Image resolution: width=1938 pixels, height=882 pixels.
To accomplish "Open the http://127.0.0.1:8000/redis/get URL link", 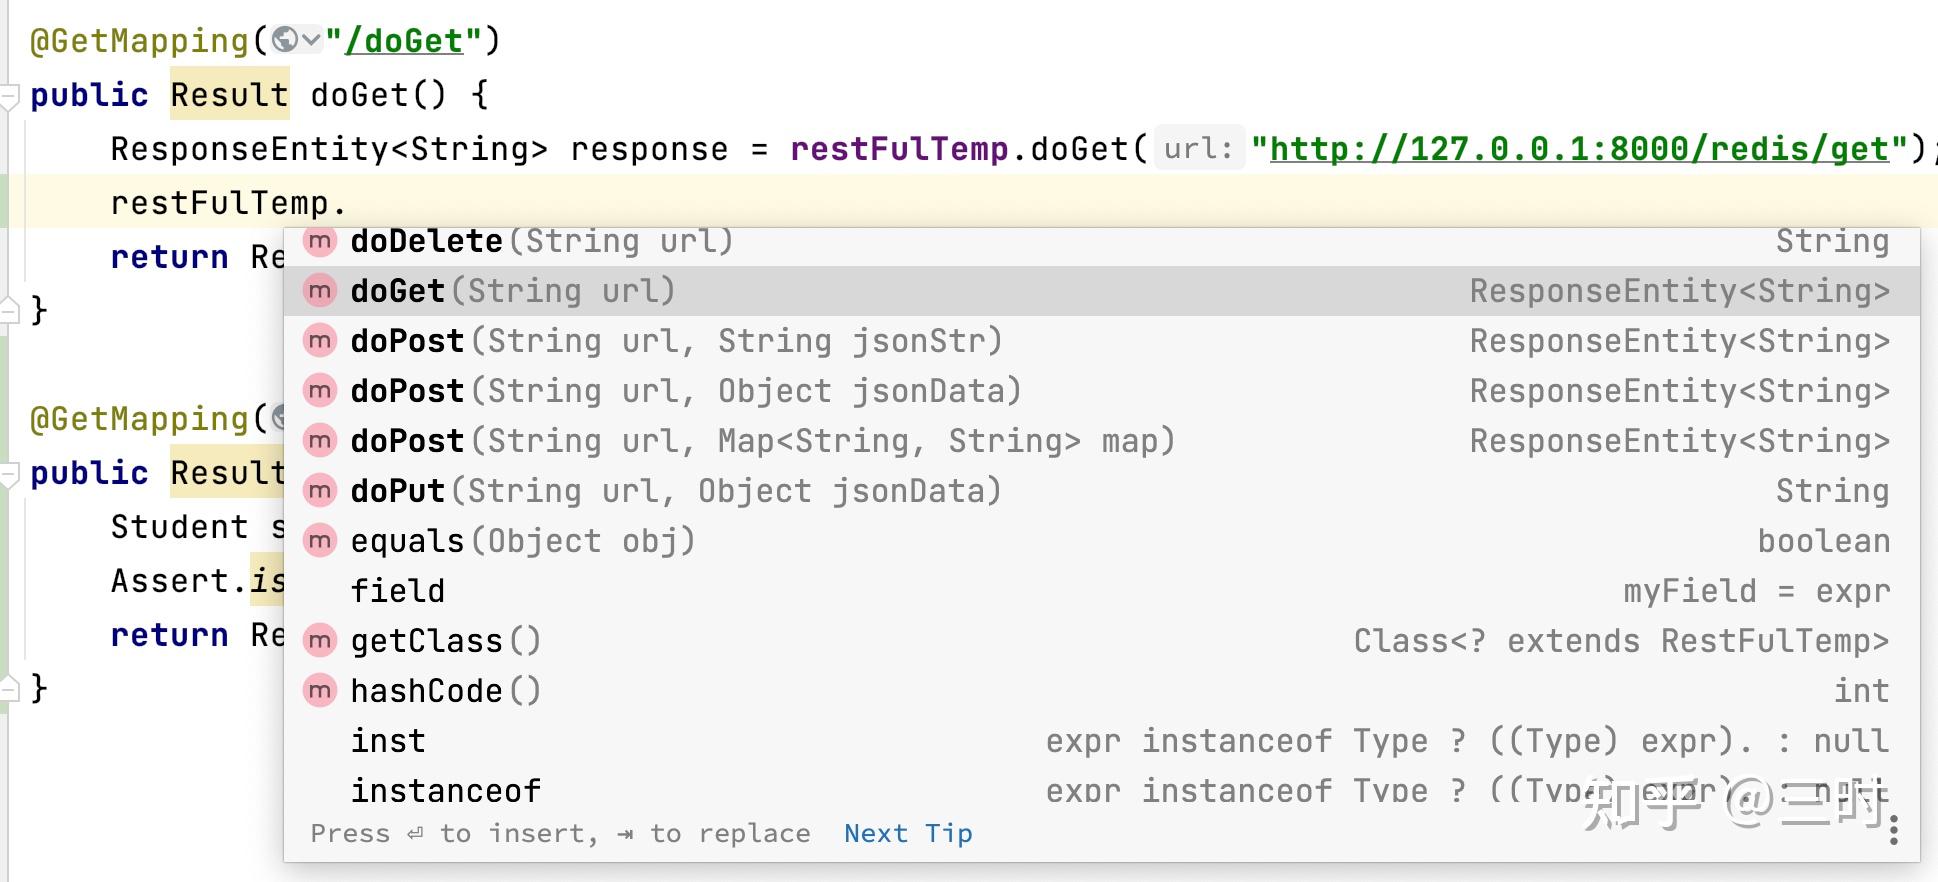I will point(1579,149).
